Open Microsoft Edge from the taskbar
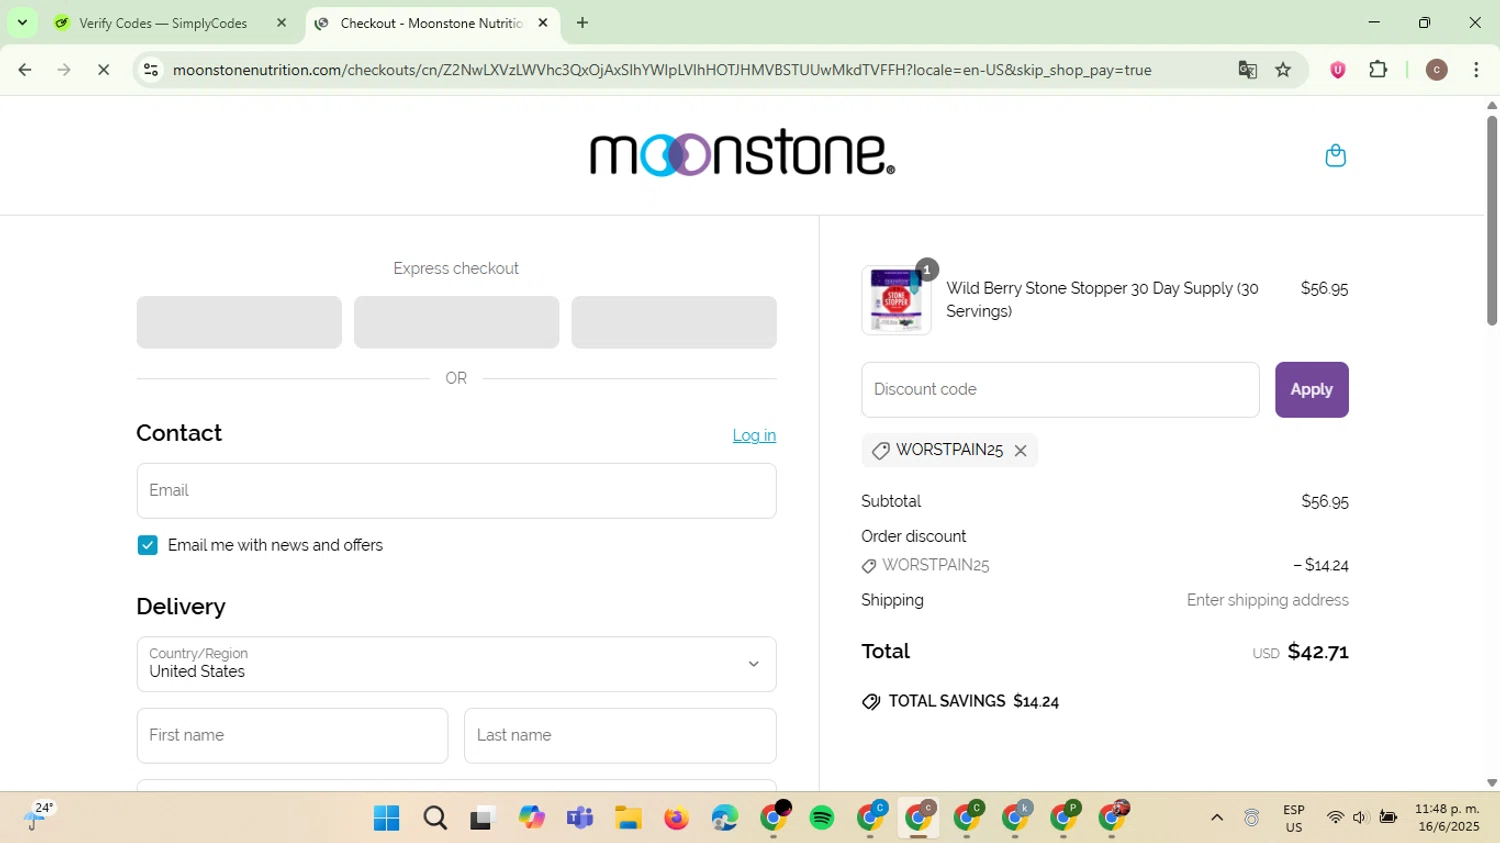The image size is (1500, 843). [725, 818]
